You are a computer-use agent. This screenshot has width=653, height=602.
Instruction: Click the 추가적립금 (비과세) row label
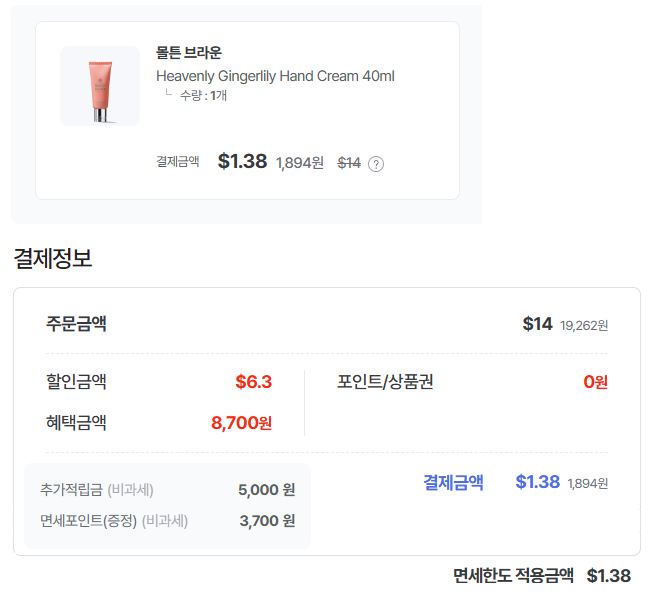(x=97, y=490)
